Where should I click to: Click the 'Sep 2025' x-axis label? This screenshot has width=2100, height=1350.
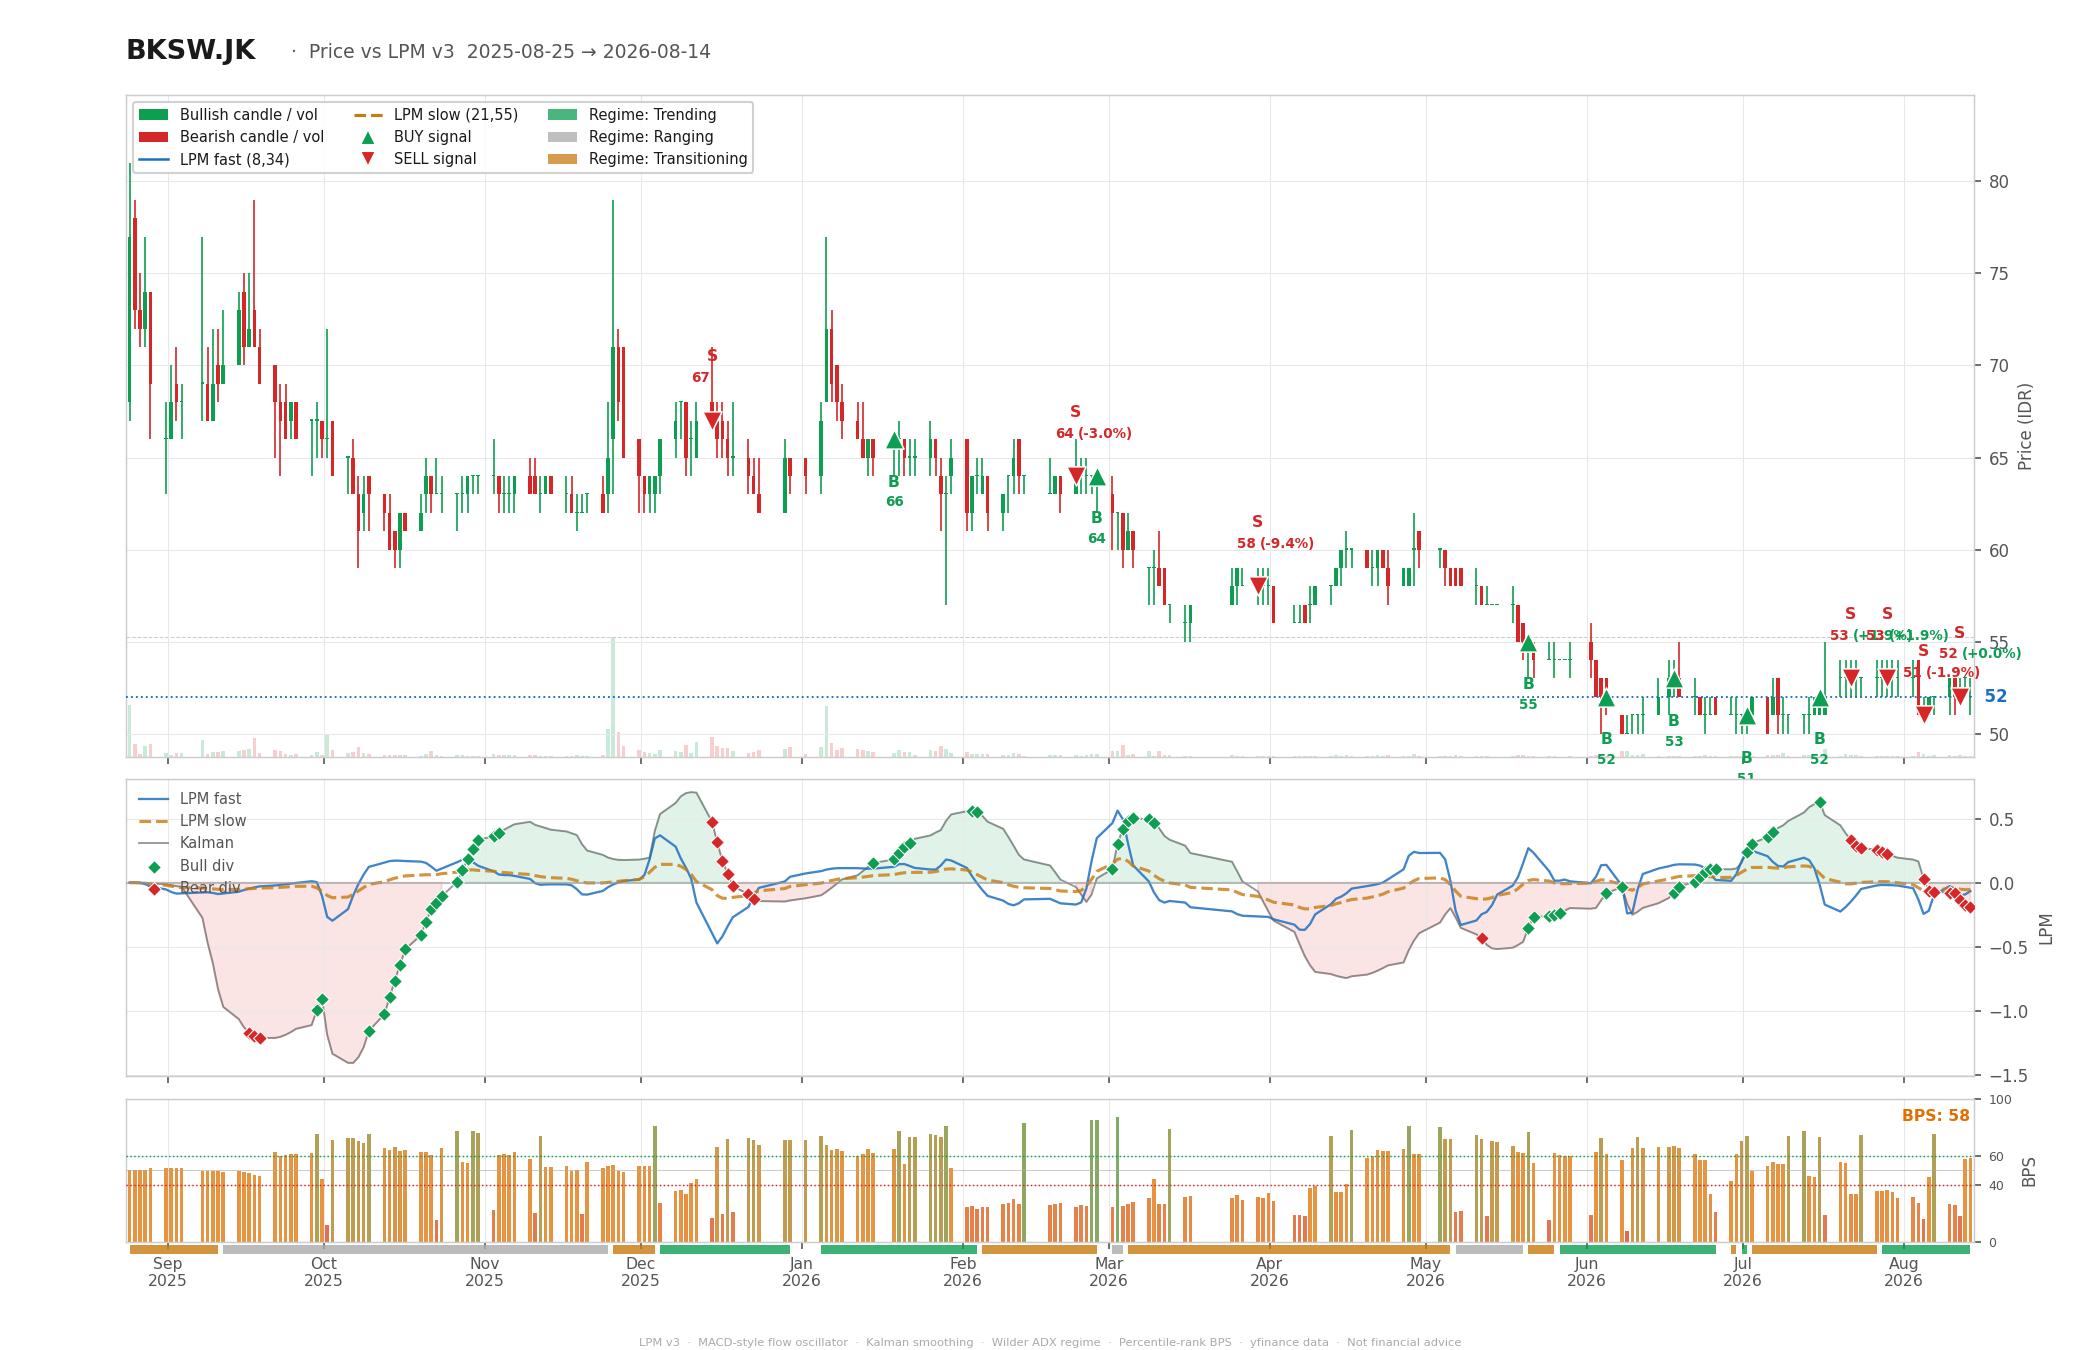[x=167, y=1272]
